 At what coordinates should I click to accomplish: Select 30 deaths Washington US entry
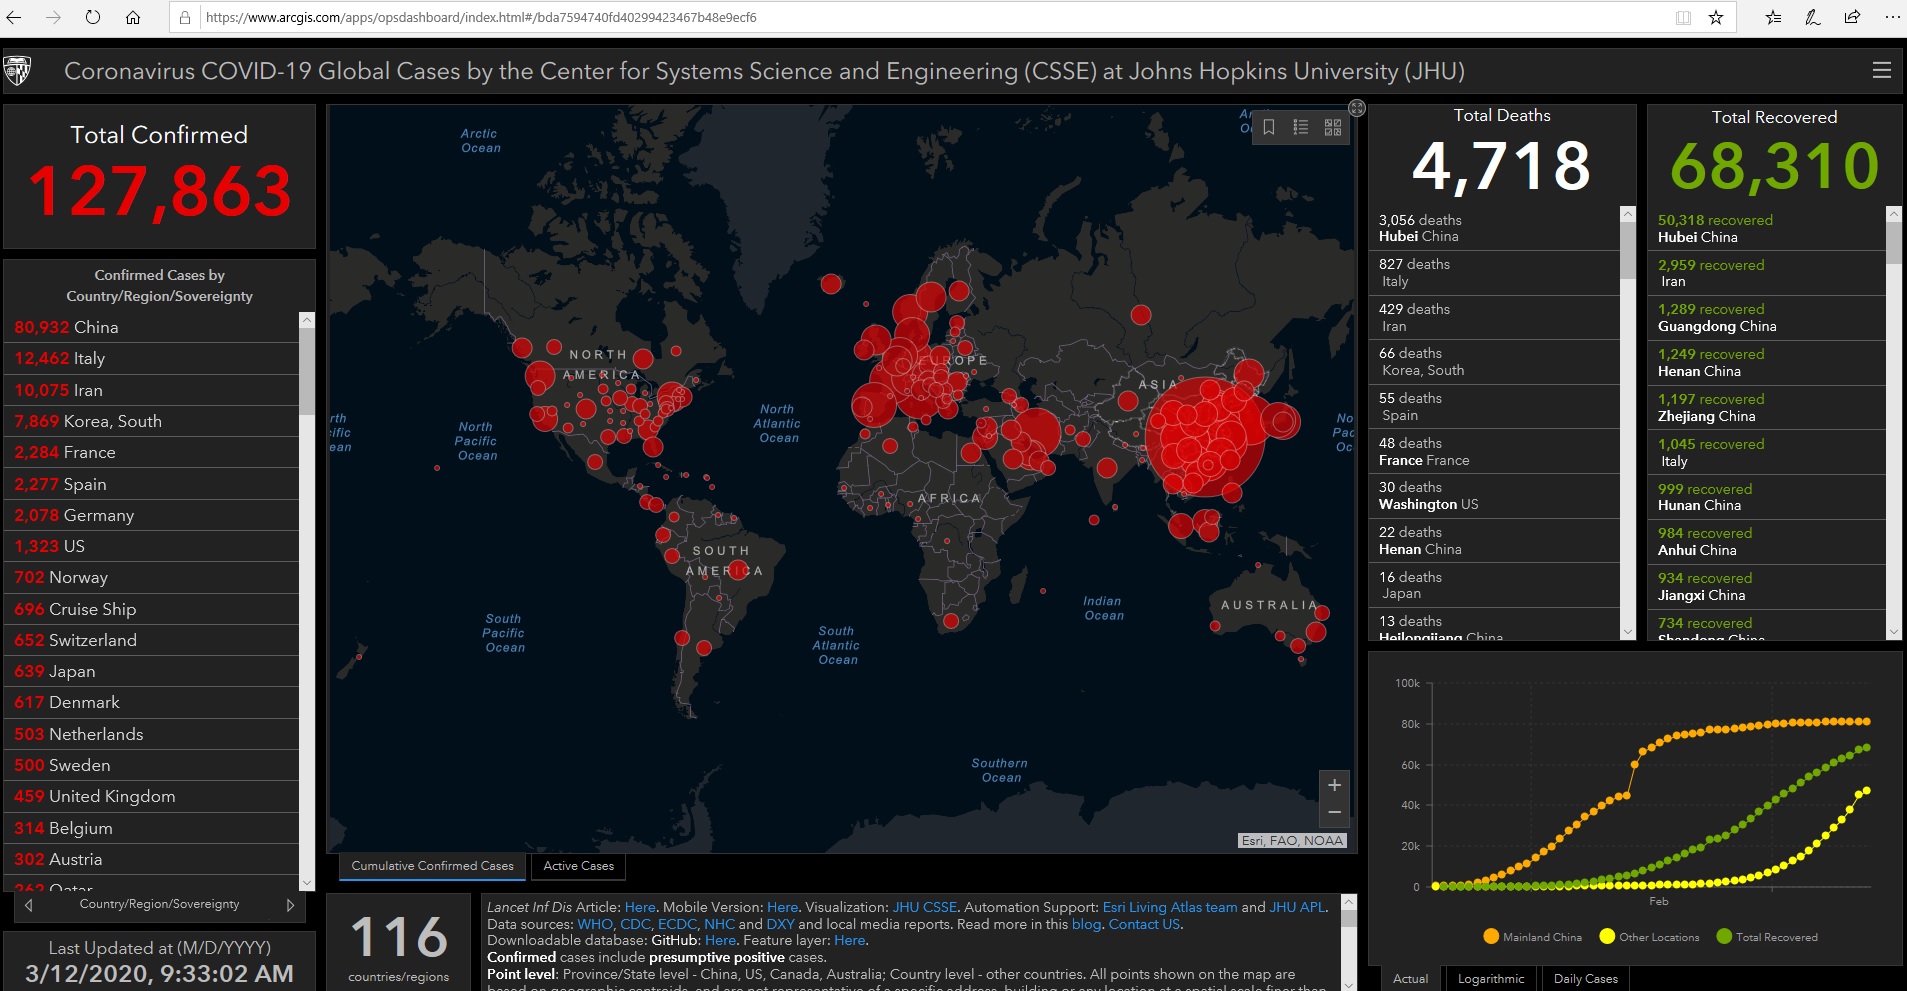(x=1494, y=496)
